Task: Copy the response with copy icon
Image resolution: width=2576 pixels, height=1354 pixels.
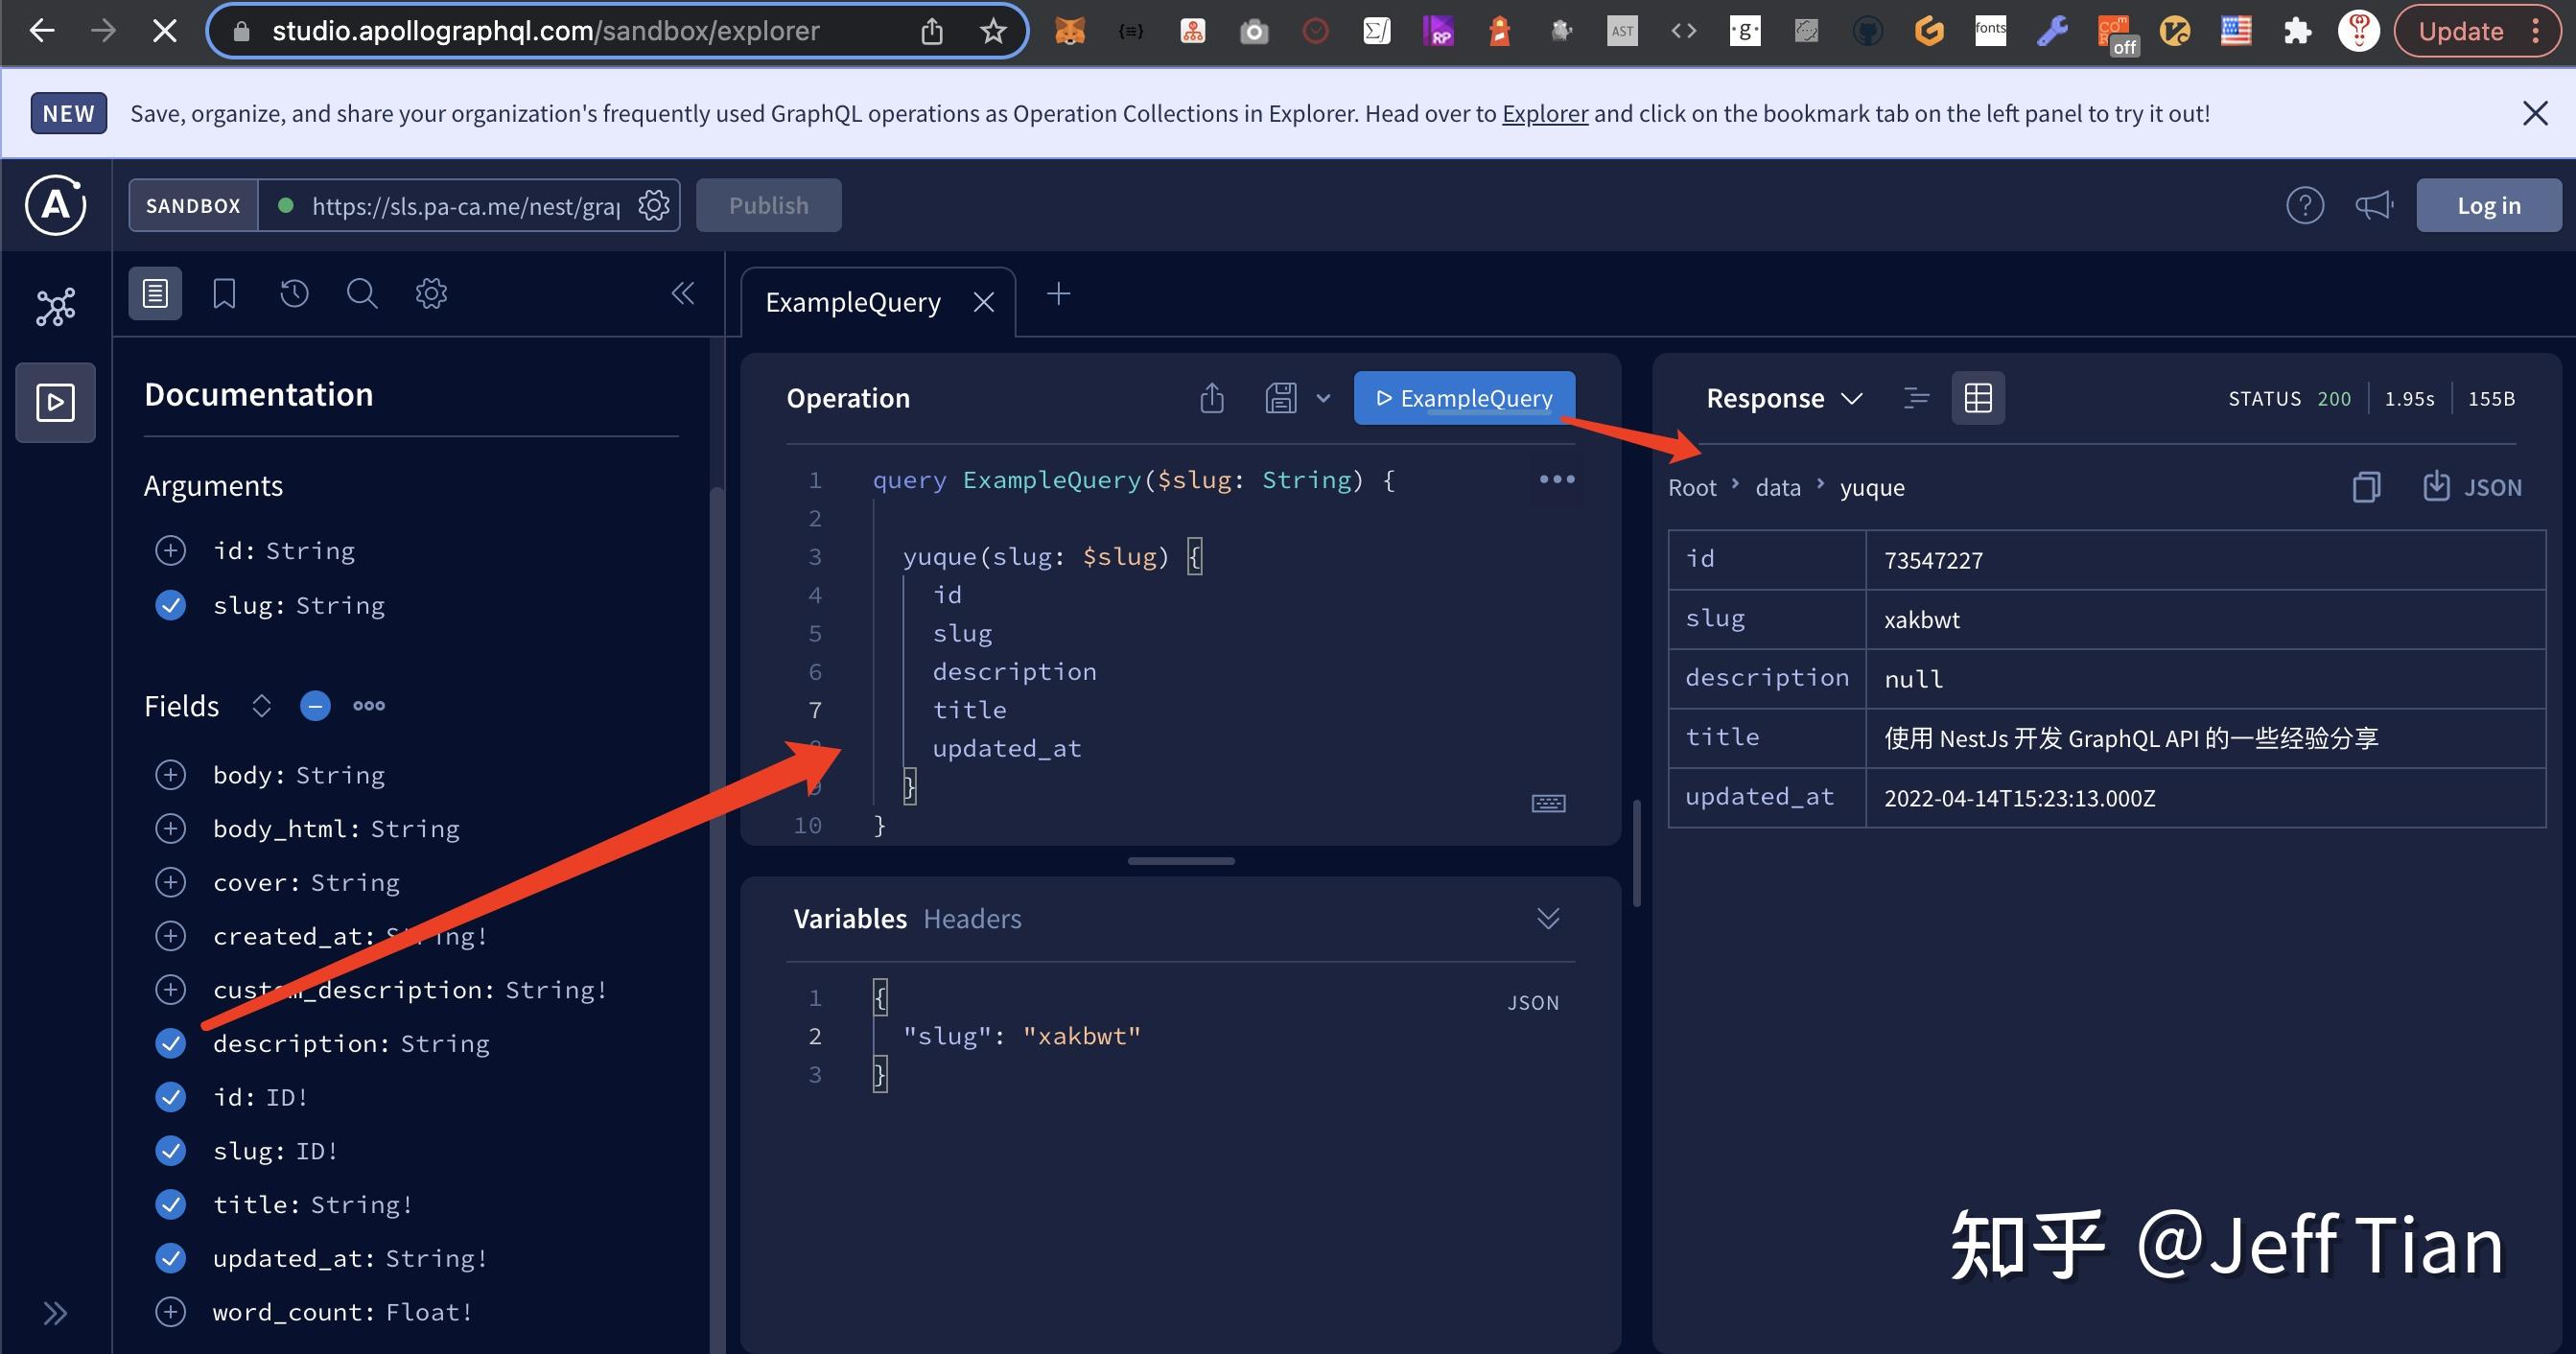Action: coord(2366,487)
